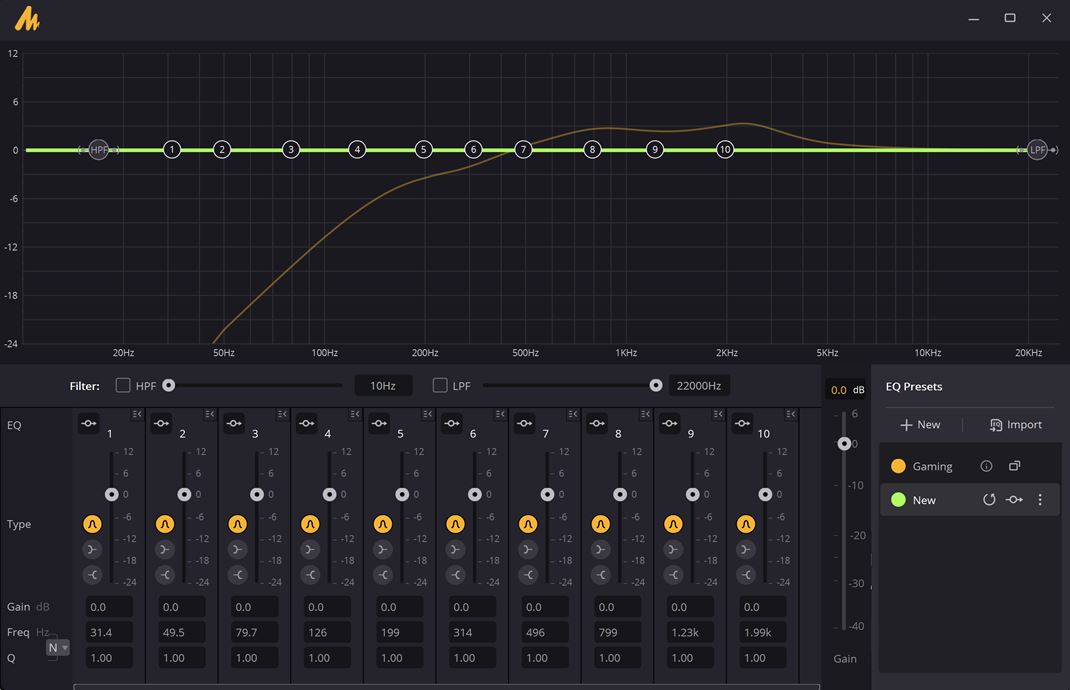
Task: Collapse EQ band 1 with its corner icon
Action: 137,414
